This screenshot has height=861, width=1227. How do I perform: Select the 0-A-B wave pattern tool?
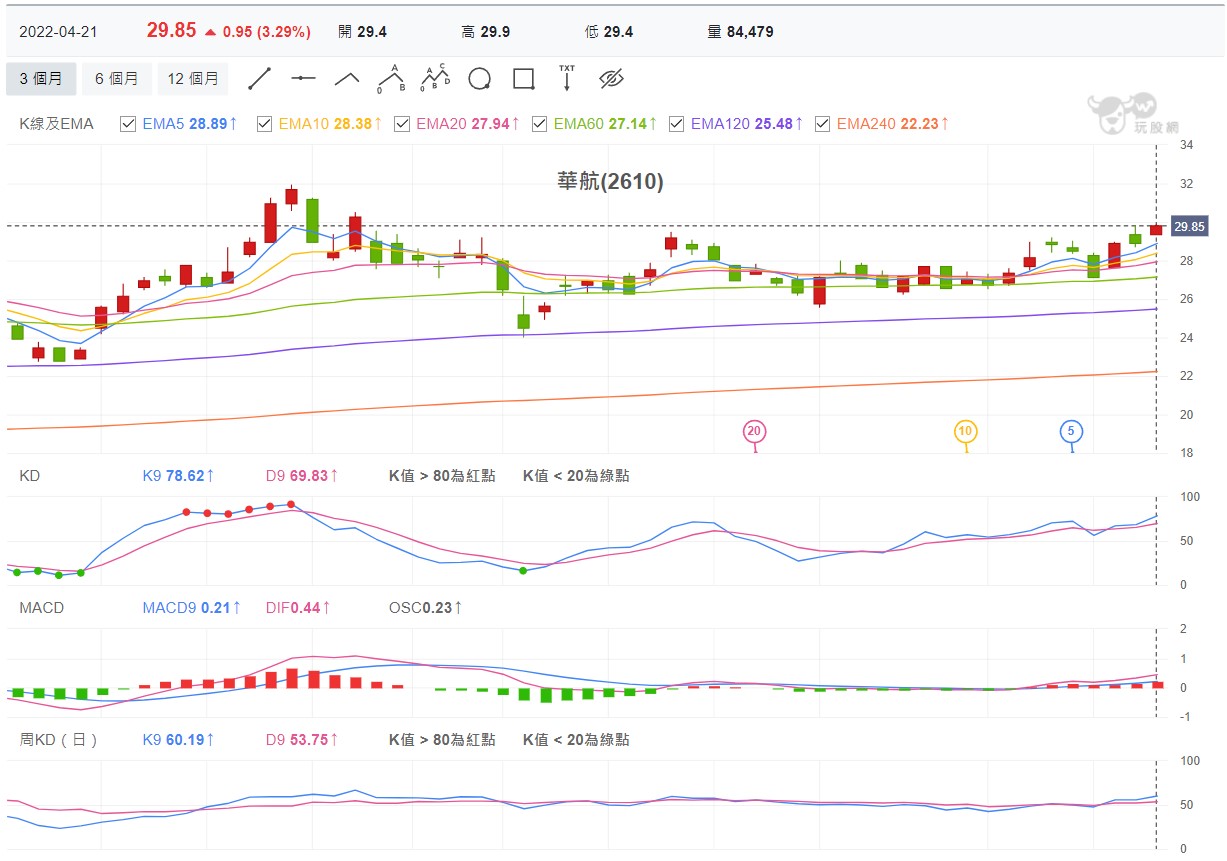(390, 78)
